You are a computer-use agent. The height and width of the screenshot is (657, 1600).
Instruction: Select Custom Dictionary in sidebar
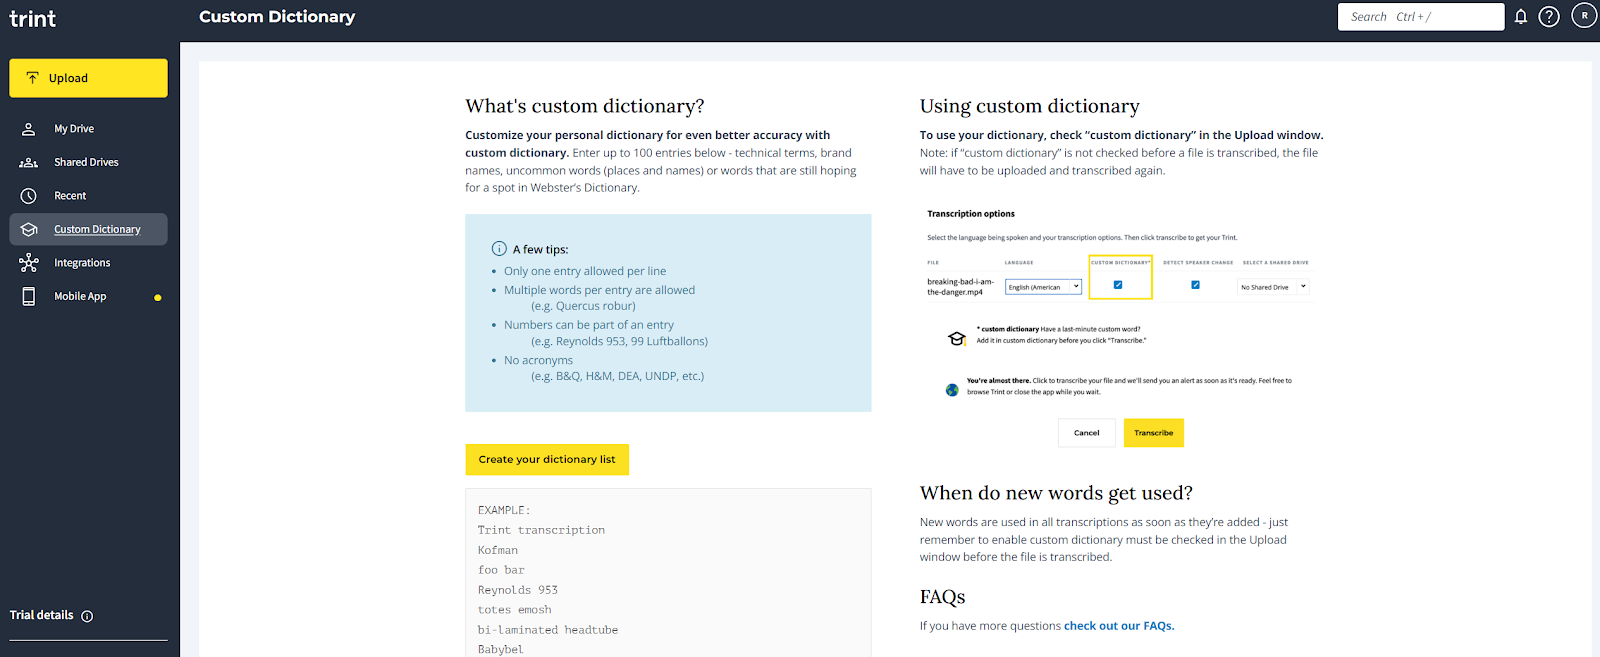pyautogui.click(x=88, y=229)
